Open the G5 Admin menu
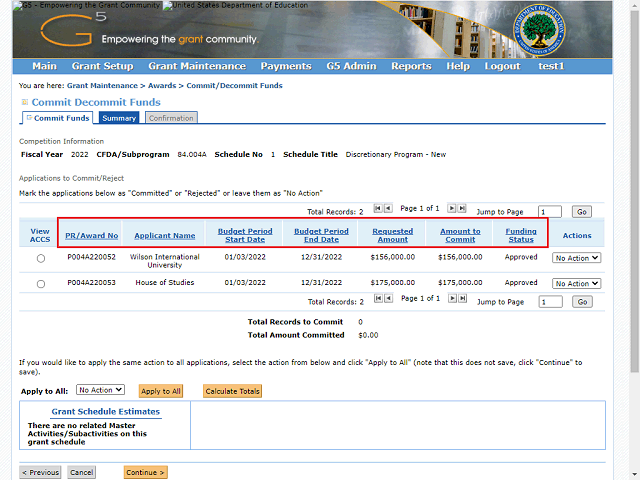This screenshot has height=480, width=640. point(351,66)
